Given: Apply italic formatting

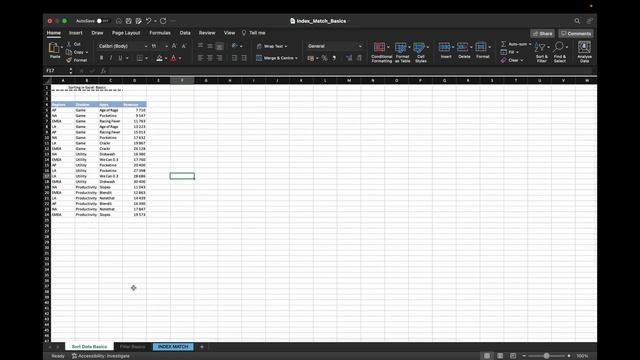Looking at the screenshot, I should coord(111,58).
